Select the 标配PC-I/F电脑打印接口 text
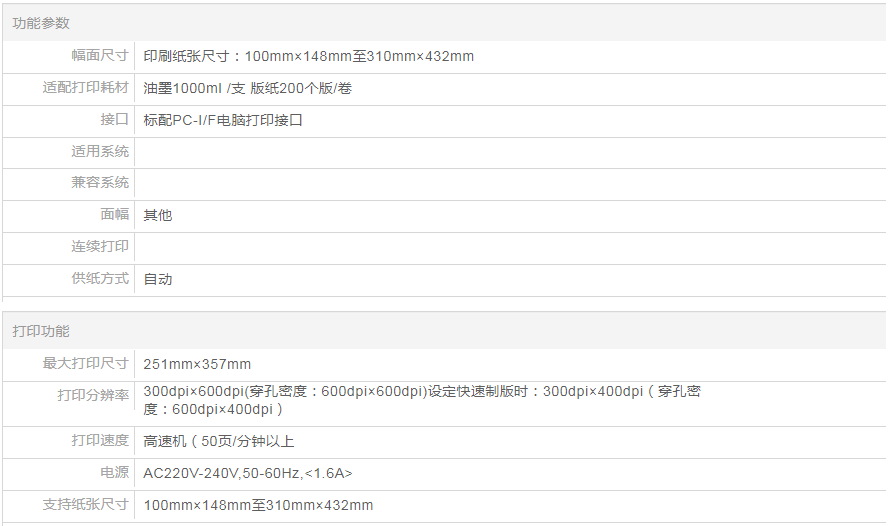Image resolution: width=892 pixels, height=526 pixels. tap(223, 120)
